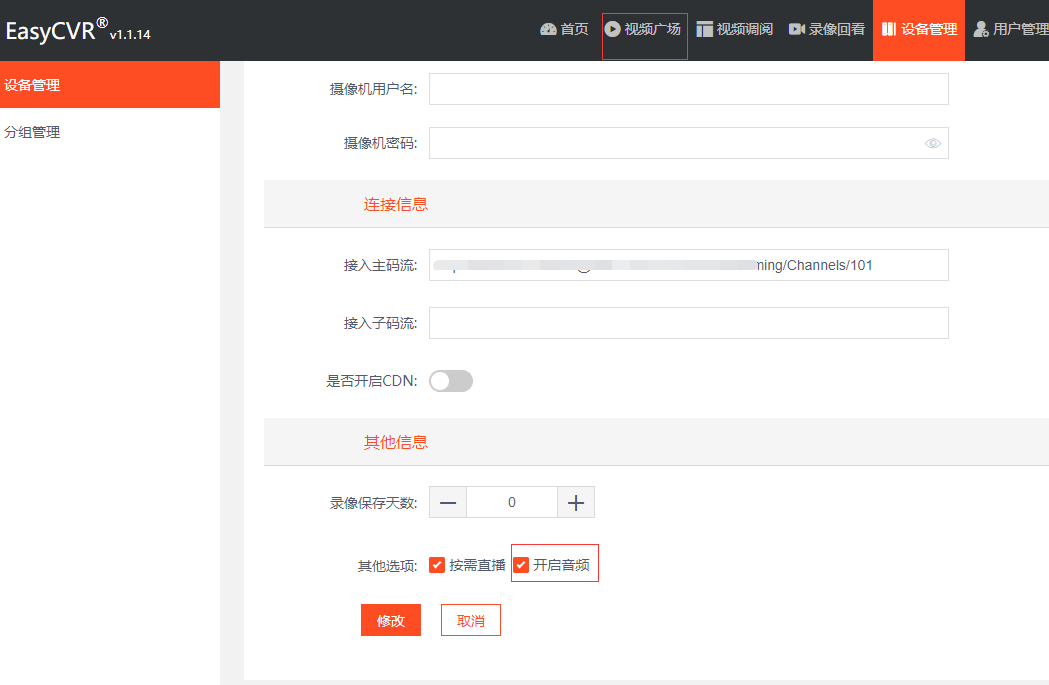Show camera password with eye icon
This screenshot has width=1049, height=685.
click(x=933, y=143)
